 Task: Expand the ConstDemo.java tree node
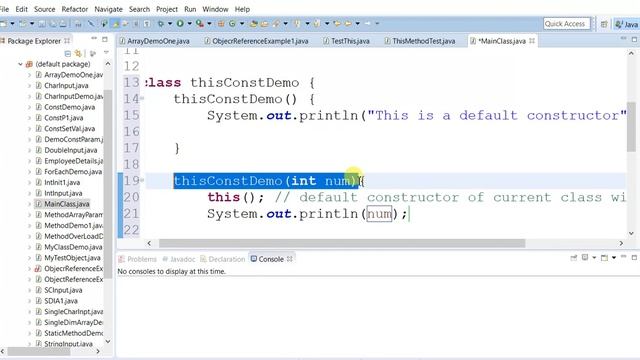pos(29,107)
